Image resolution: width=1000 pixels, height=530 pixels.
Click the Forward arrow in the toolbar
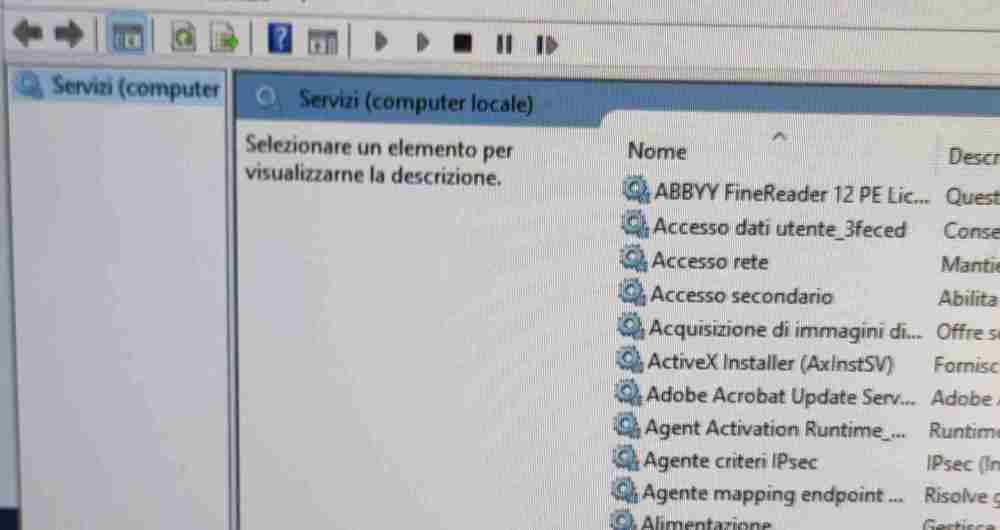click(x=68, y=37)
